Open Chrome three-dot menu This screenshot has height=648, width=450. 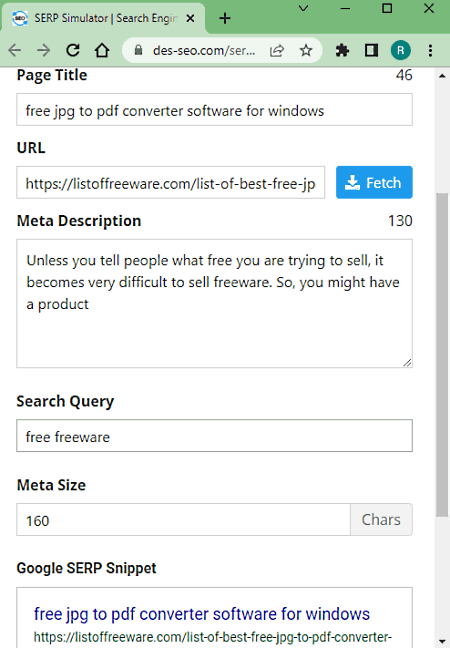point(430,50)
